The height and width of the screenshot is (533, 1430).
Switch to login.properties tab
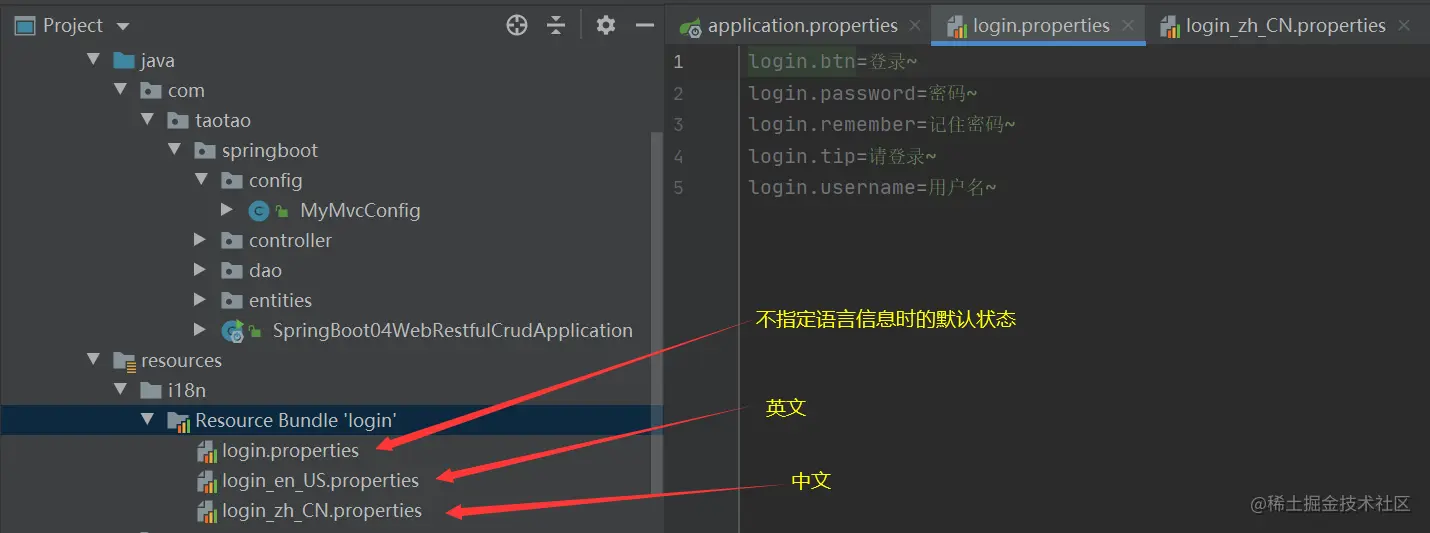point(1041,26)
